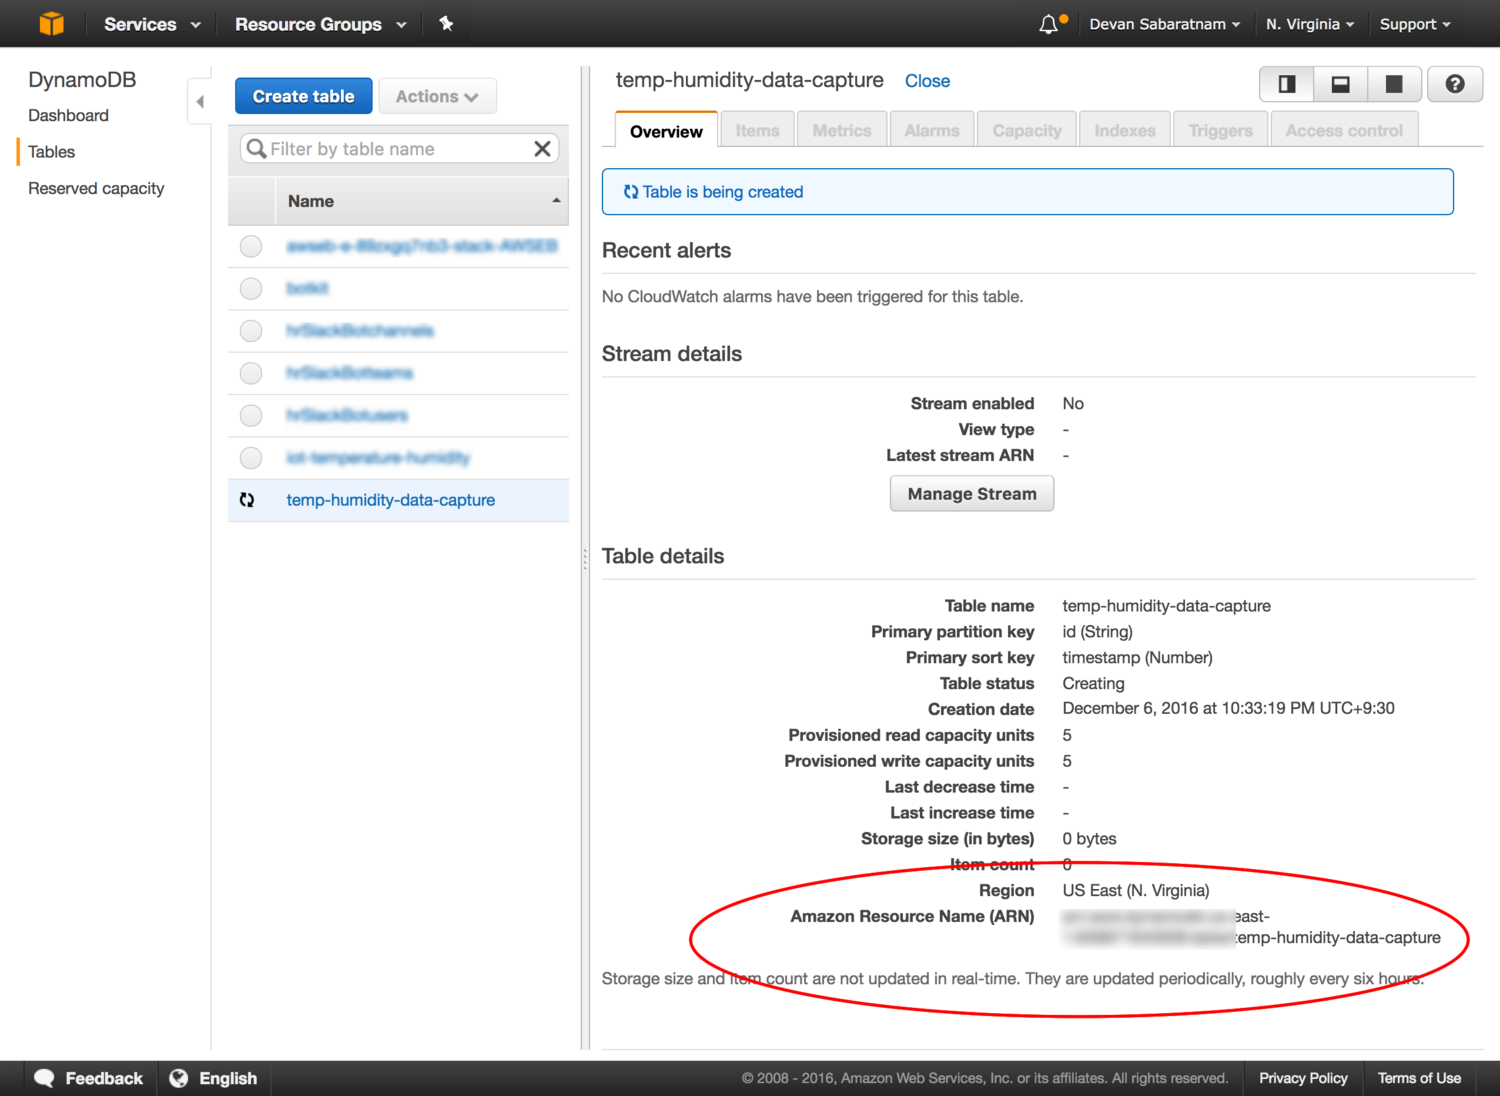Image resolution: width=1500 pixels, height=1096 pixels.
Task: Open the Items tab
Action: [757, 130]
